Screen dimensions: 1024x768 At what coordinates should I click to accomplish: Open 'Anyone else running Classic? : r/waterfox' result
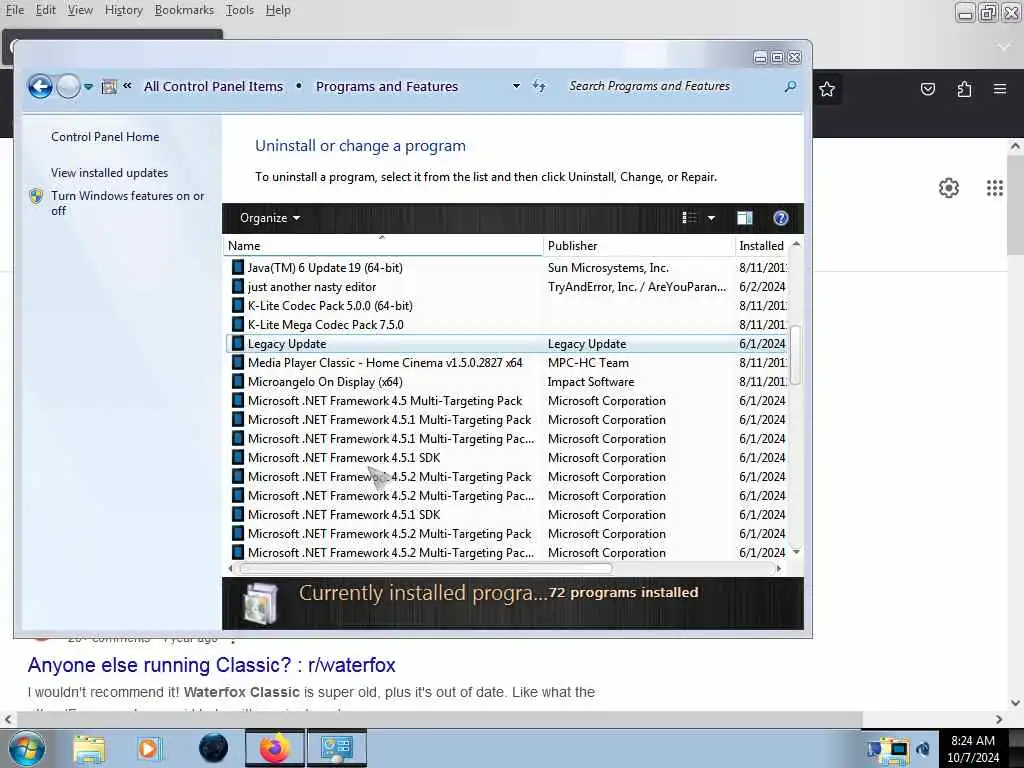point(212,665)
